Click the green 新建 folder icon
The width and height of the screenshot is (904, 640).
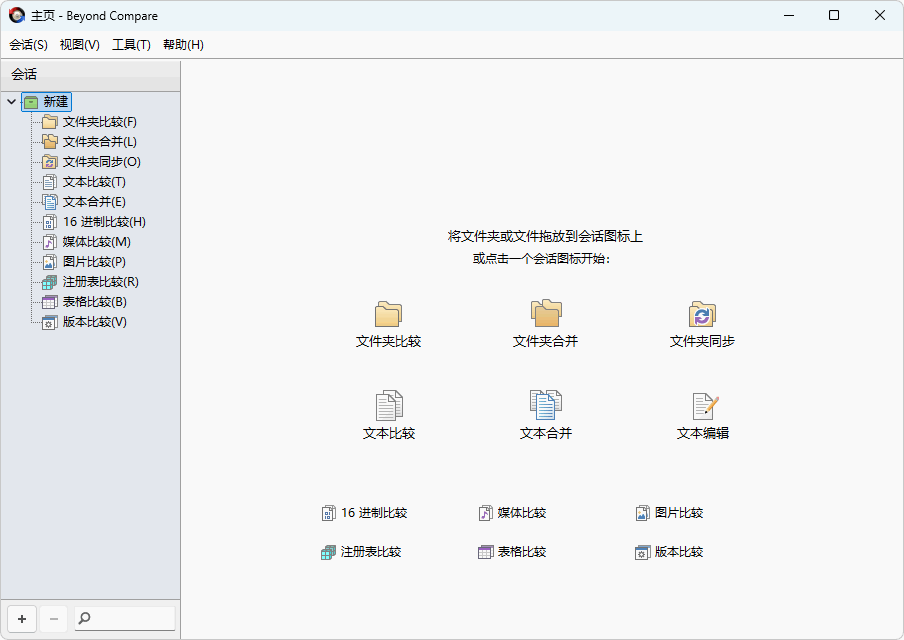[31, 102]
